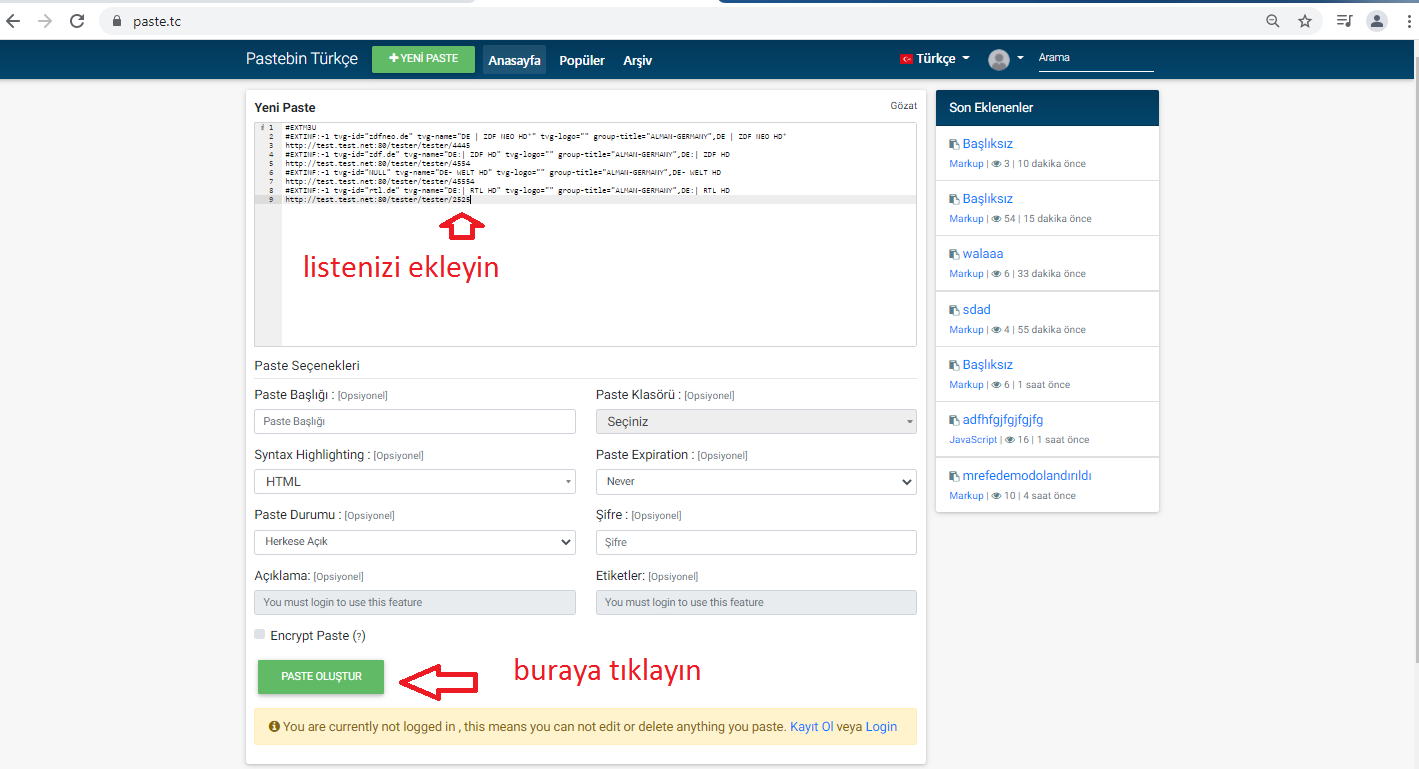Screen dimensions: 1419x769
Task: Go back using browser back arrow
Action: [13, 21]
